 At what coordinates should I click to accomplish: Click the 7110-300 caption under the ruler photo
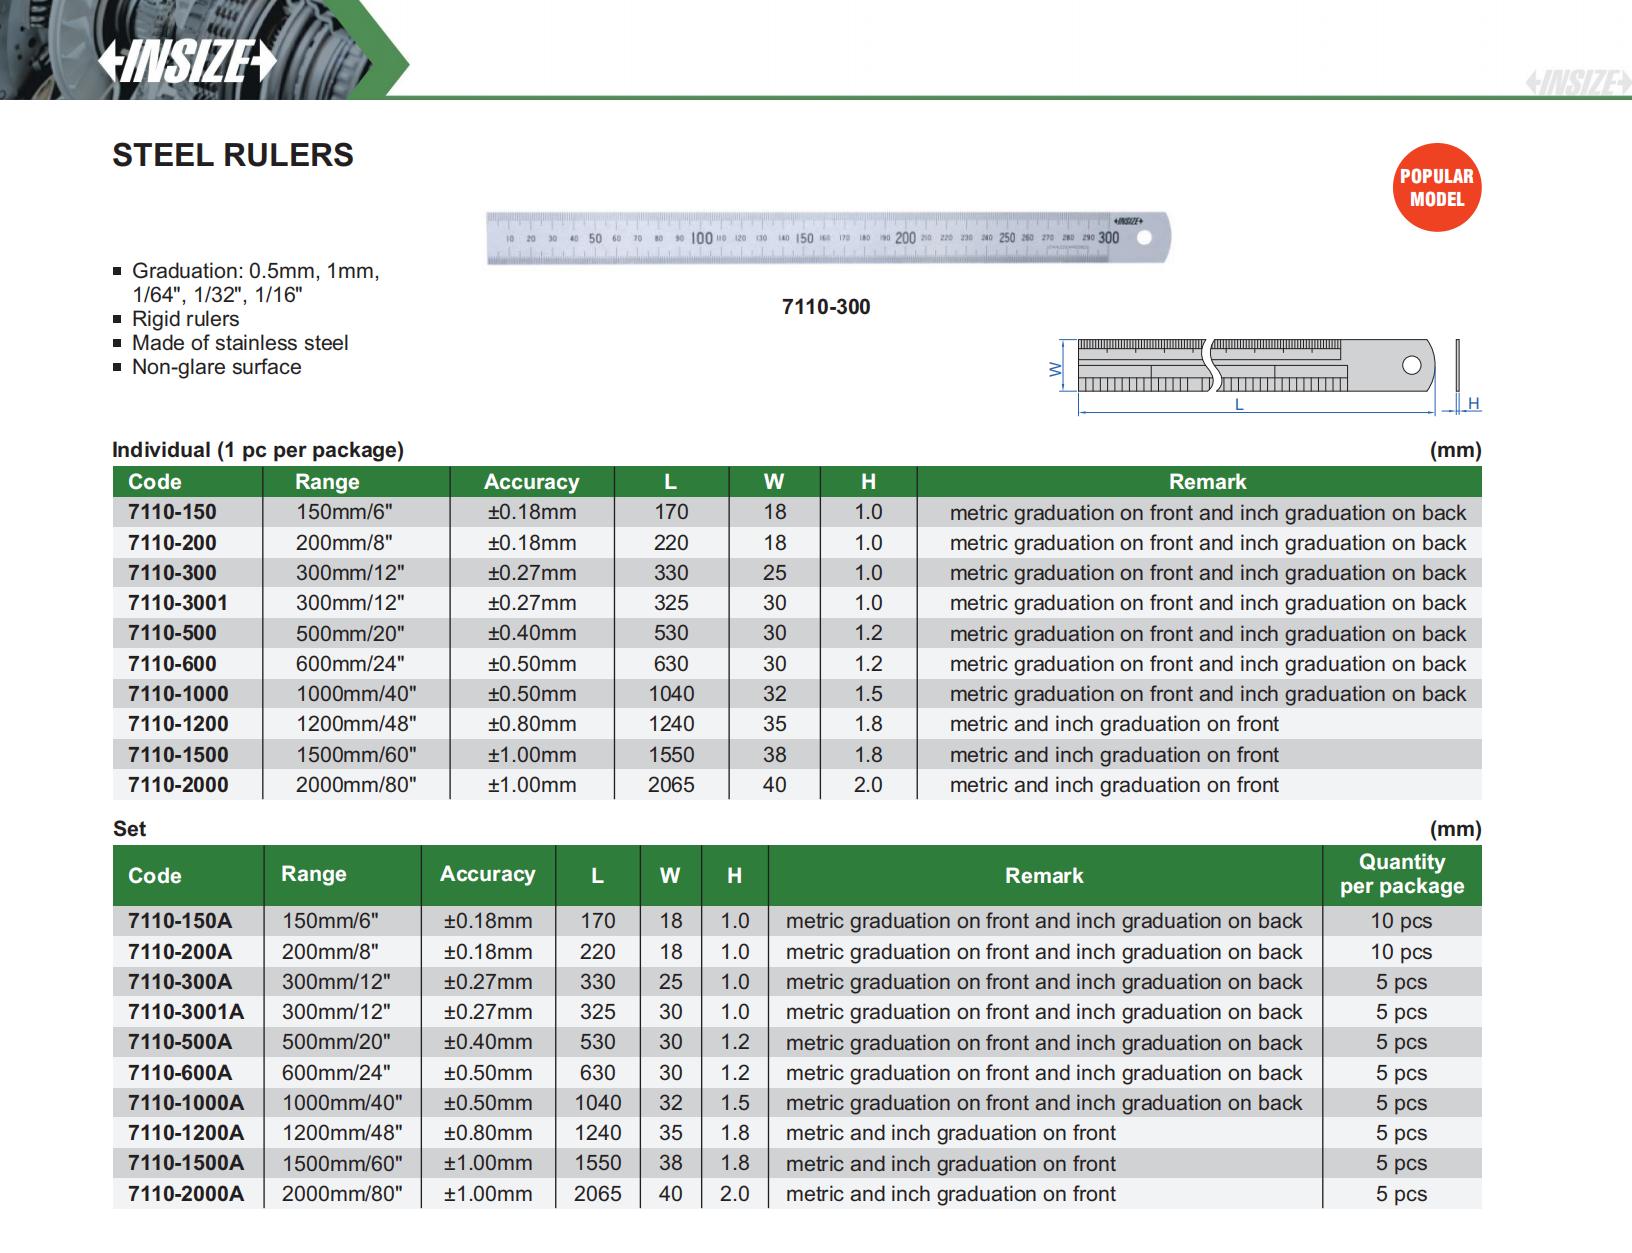coord(826,307)
